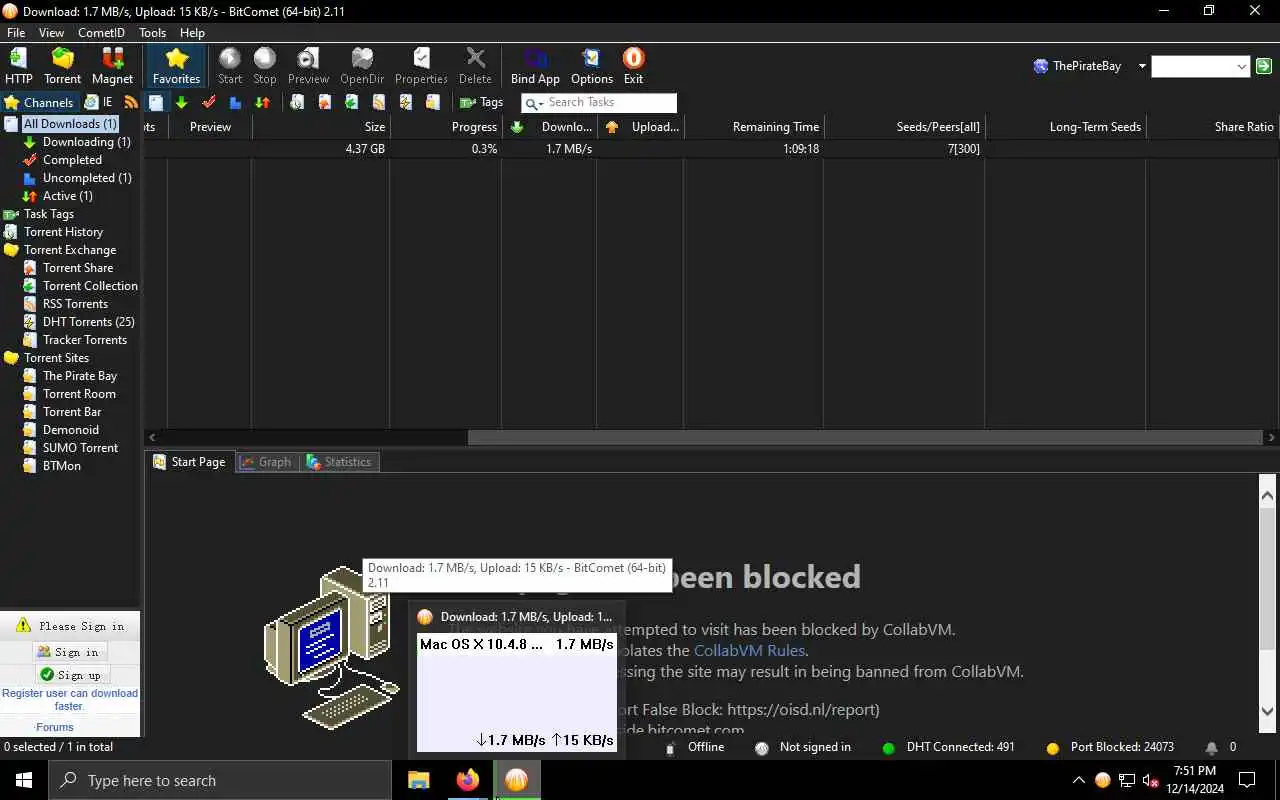Click the Sign in button
Image resolution: width=1280 pixels, height=800 pixels.
coord(69,652)
